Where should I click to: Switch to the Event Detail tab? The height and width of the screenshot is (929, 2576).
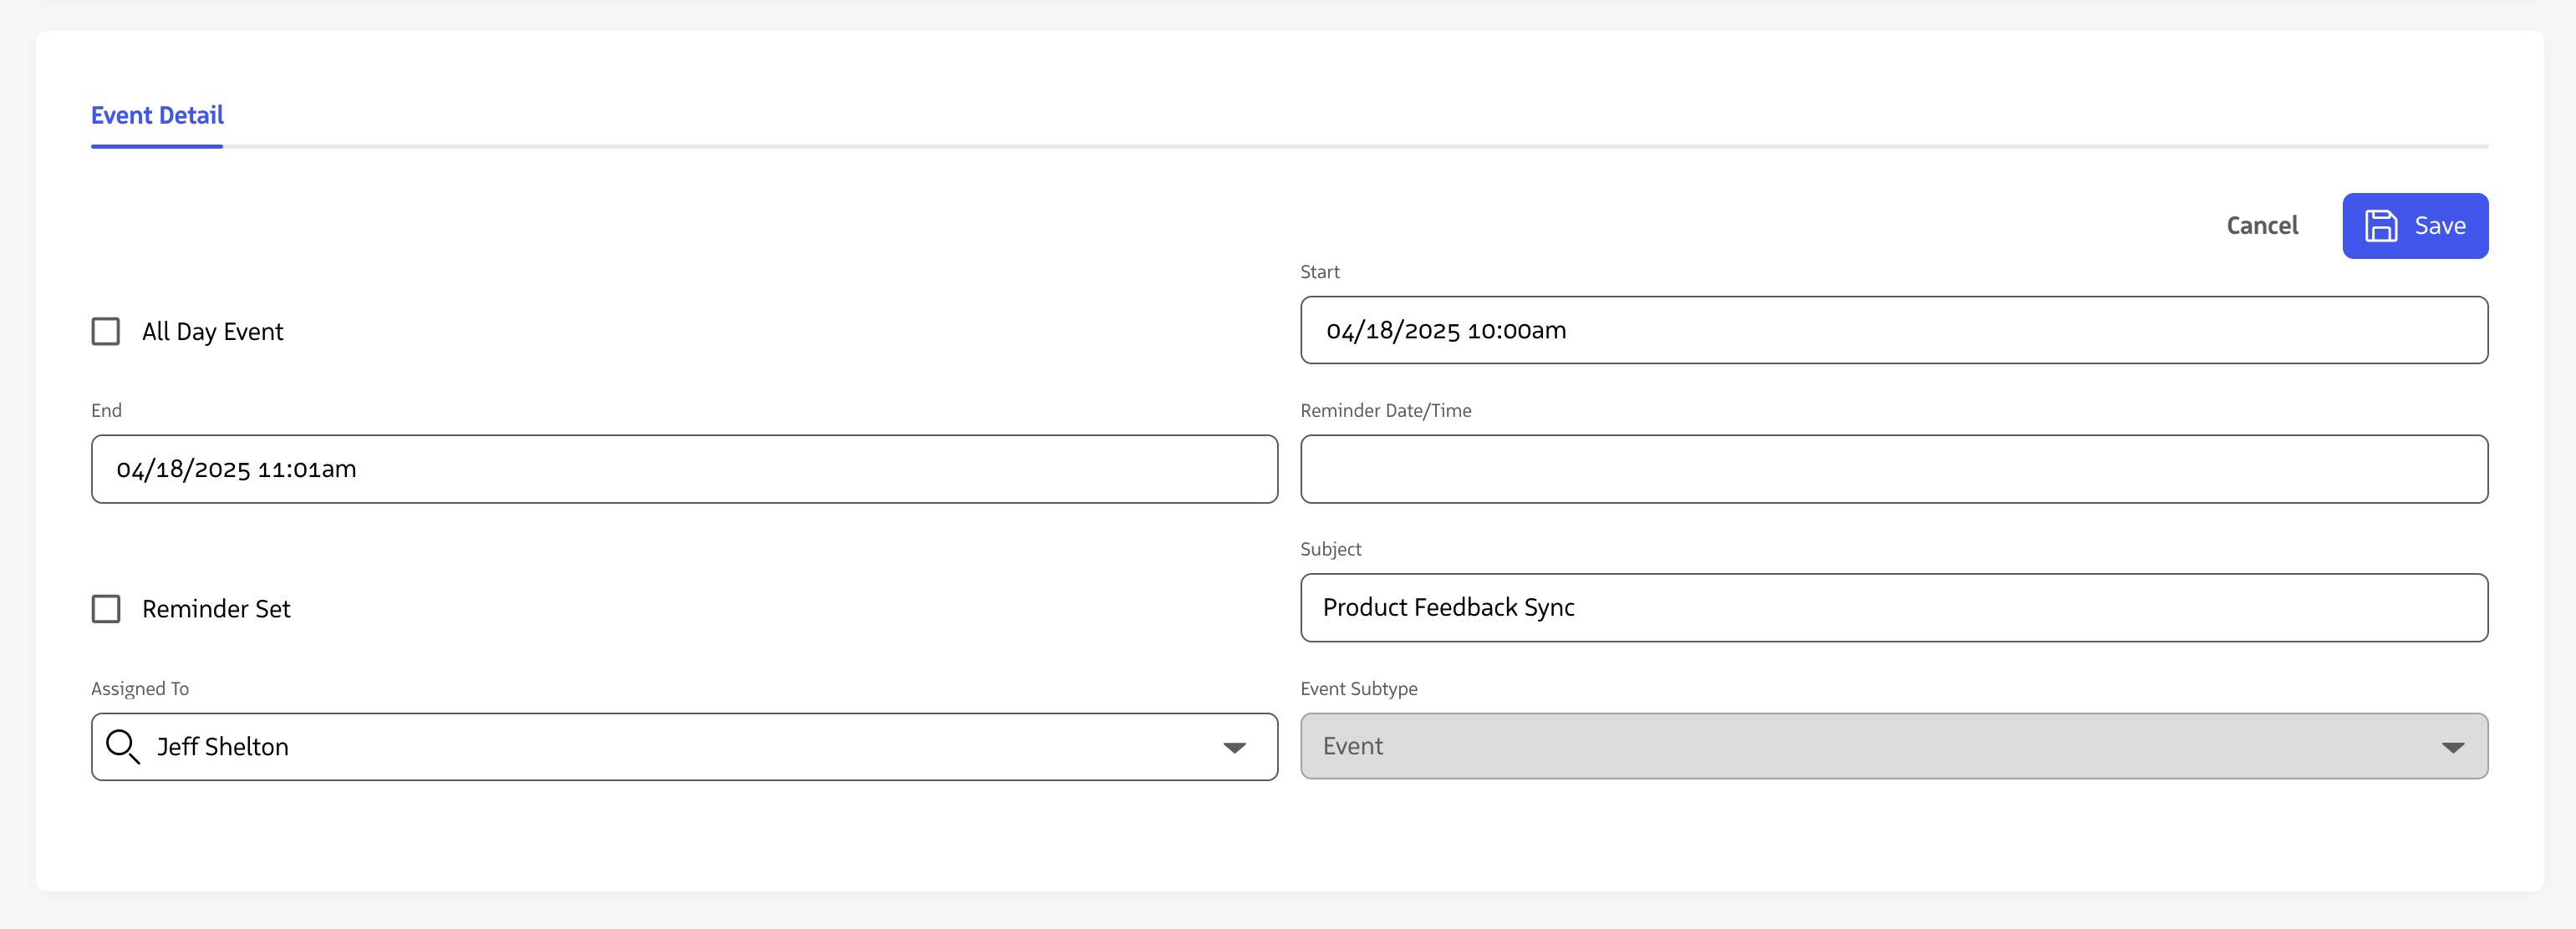157,116
